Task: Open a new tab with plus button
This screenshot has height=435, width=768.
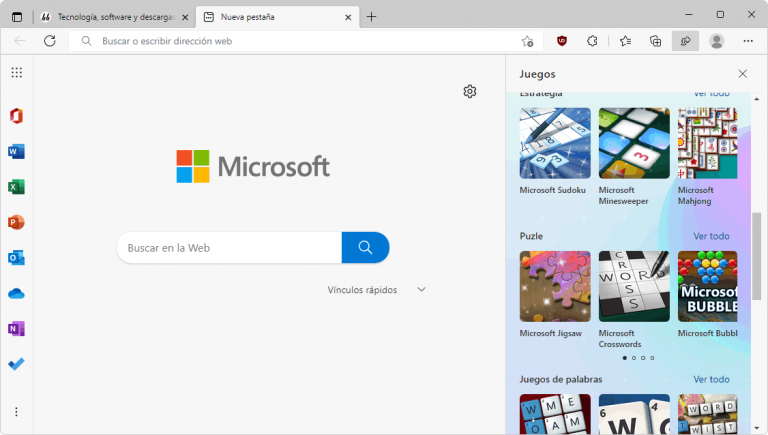Action: 372,17
